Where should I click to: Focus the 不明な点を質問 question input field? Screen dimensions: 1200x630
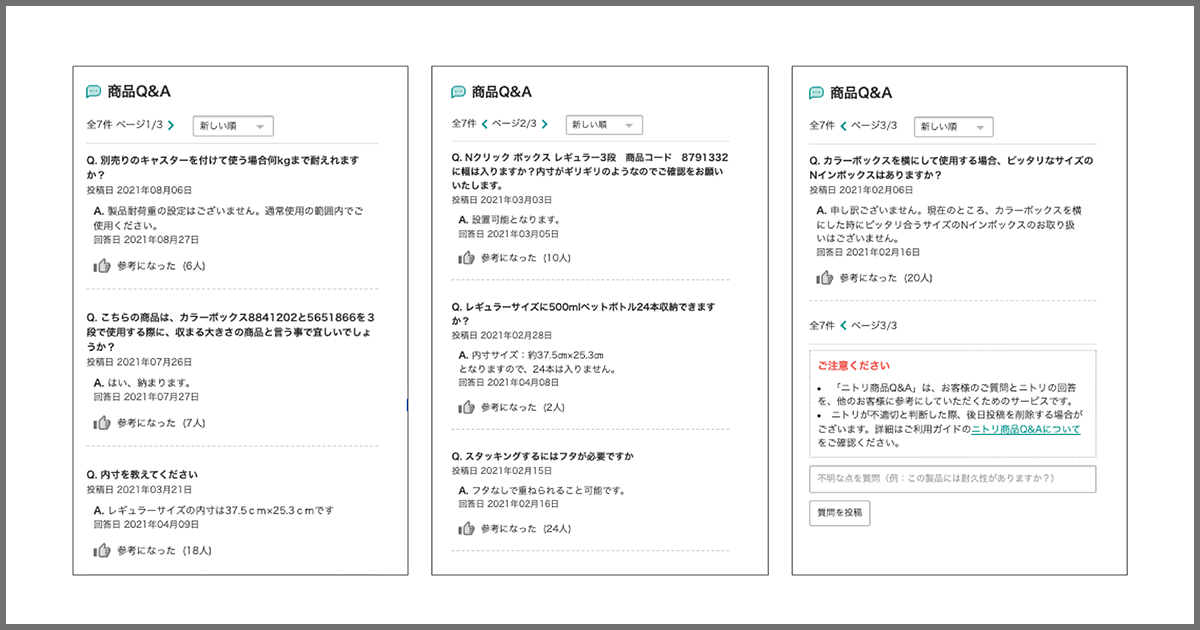click(x=952, y=479)
